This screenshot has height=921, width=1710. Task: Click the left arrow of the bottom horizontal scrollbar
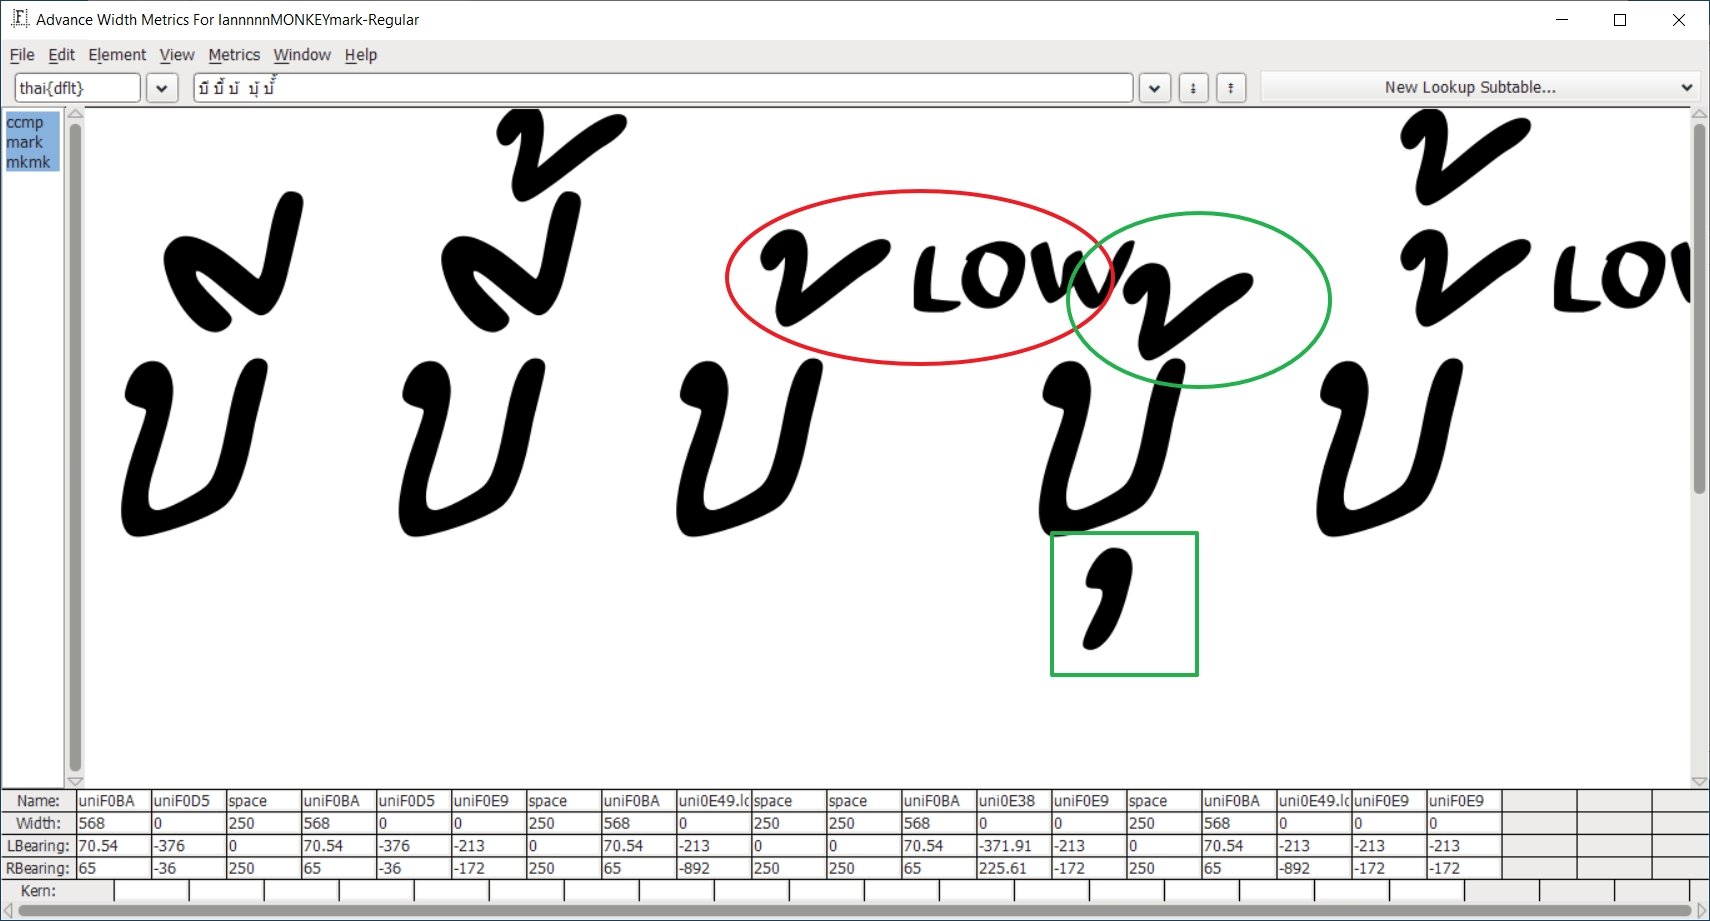pyautogui.click(x=8, y=910)
